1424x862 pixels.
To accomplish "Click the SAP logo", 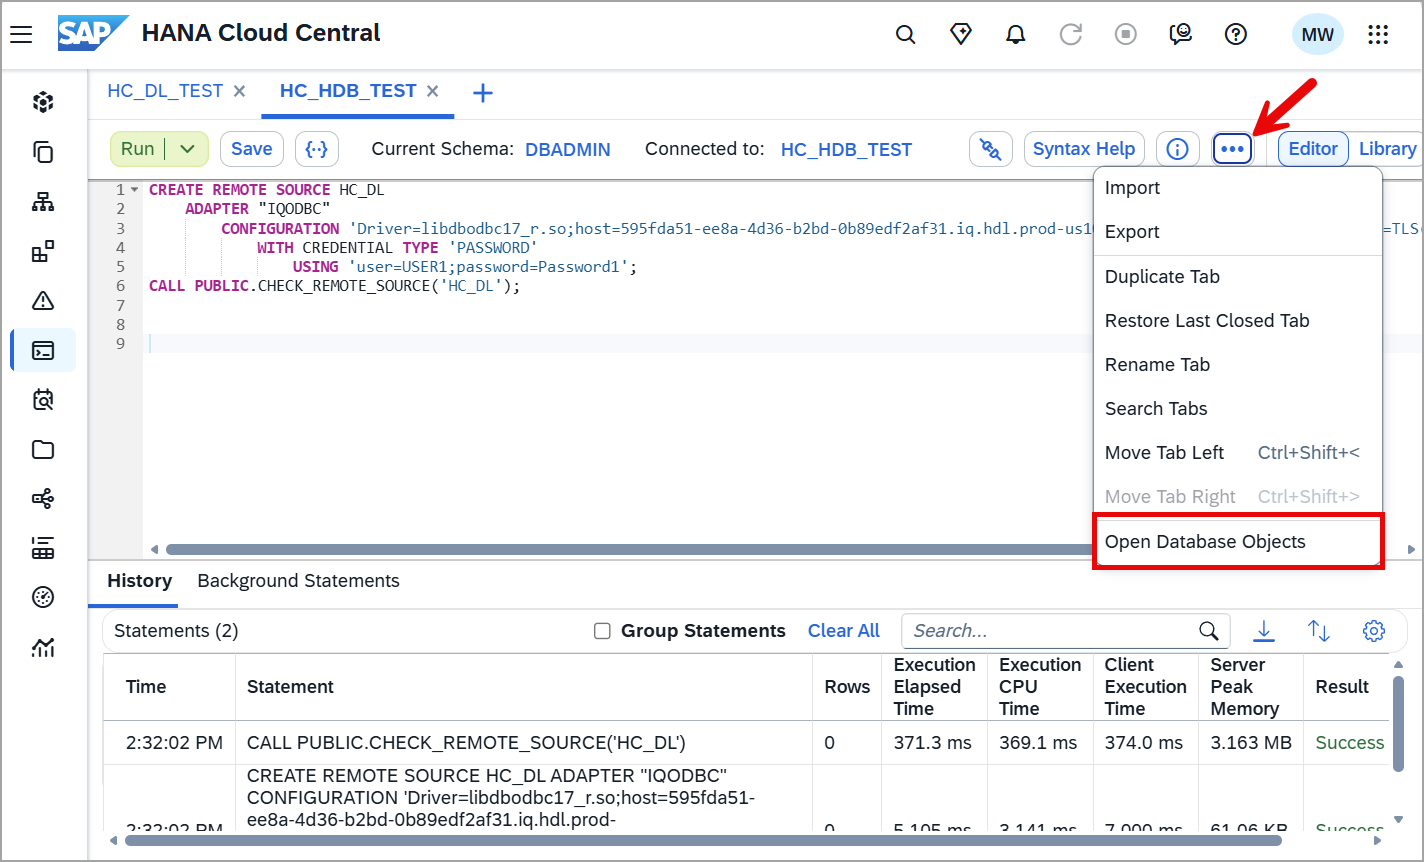I will [x=92, y=33].
